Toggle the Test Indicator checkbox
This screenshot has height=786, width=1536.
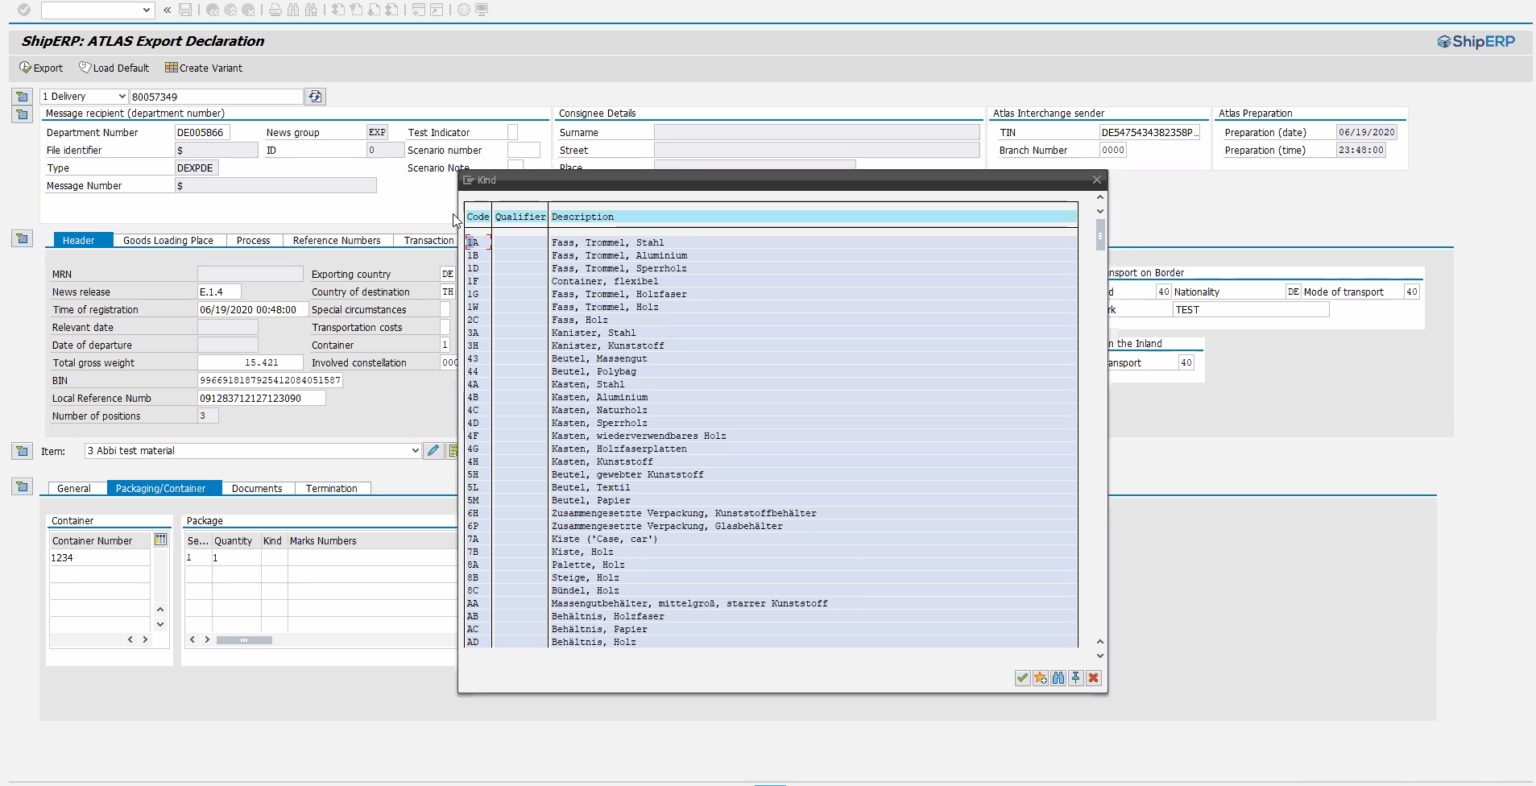coord(513,132)
